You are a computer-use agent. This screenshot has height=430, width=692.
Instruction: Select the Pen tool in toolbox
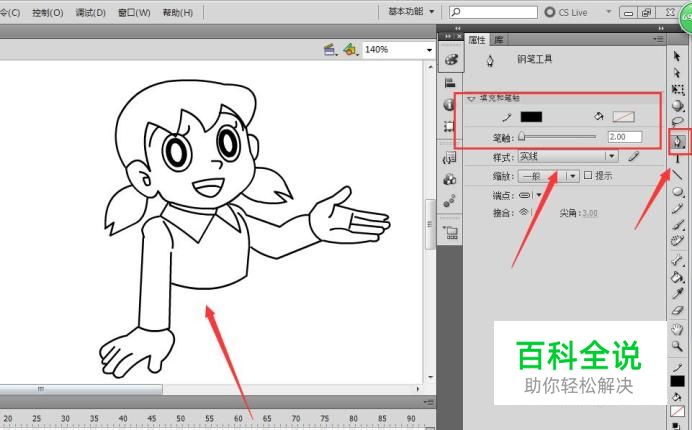(677, 142)
